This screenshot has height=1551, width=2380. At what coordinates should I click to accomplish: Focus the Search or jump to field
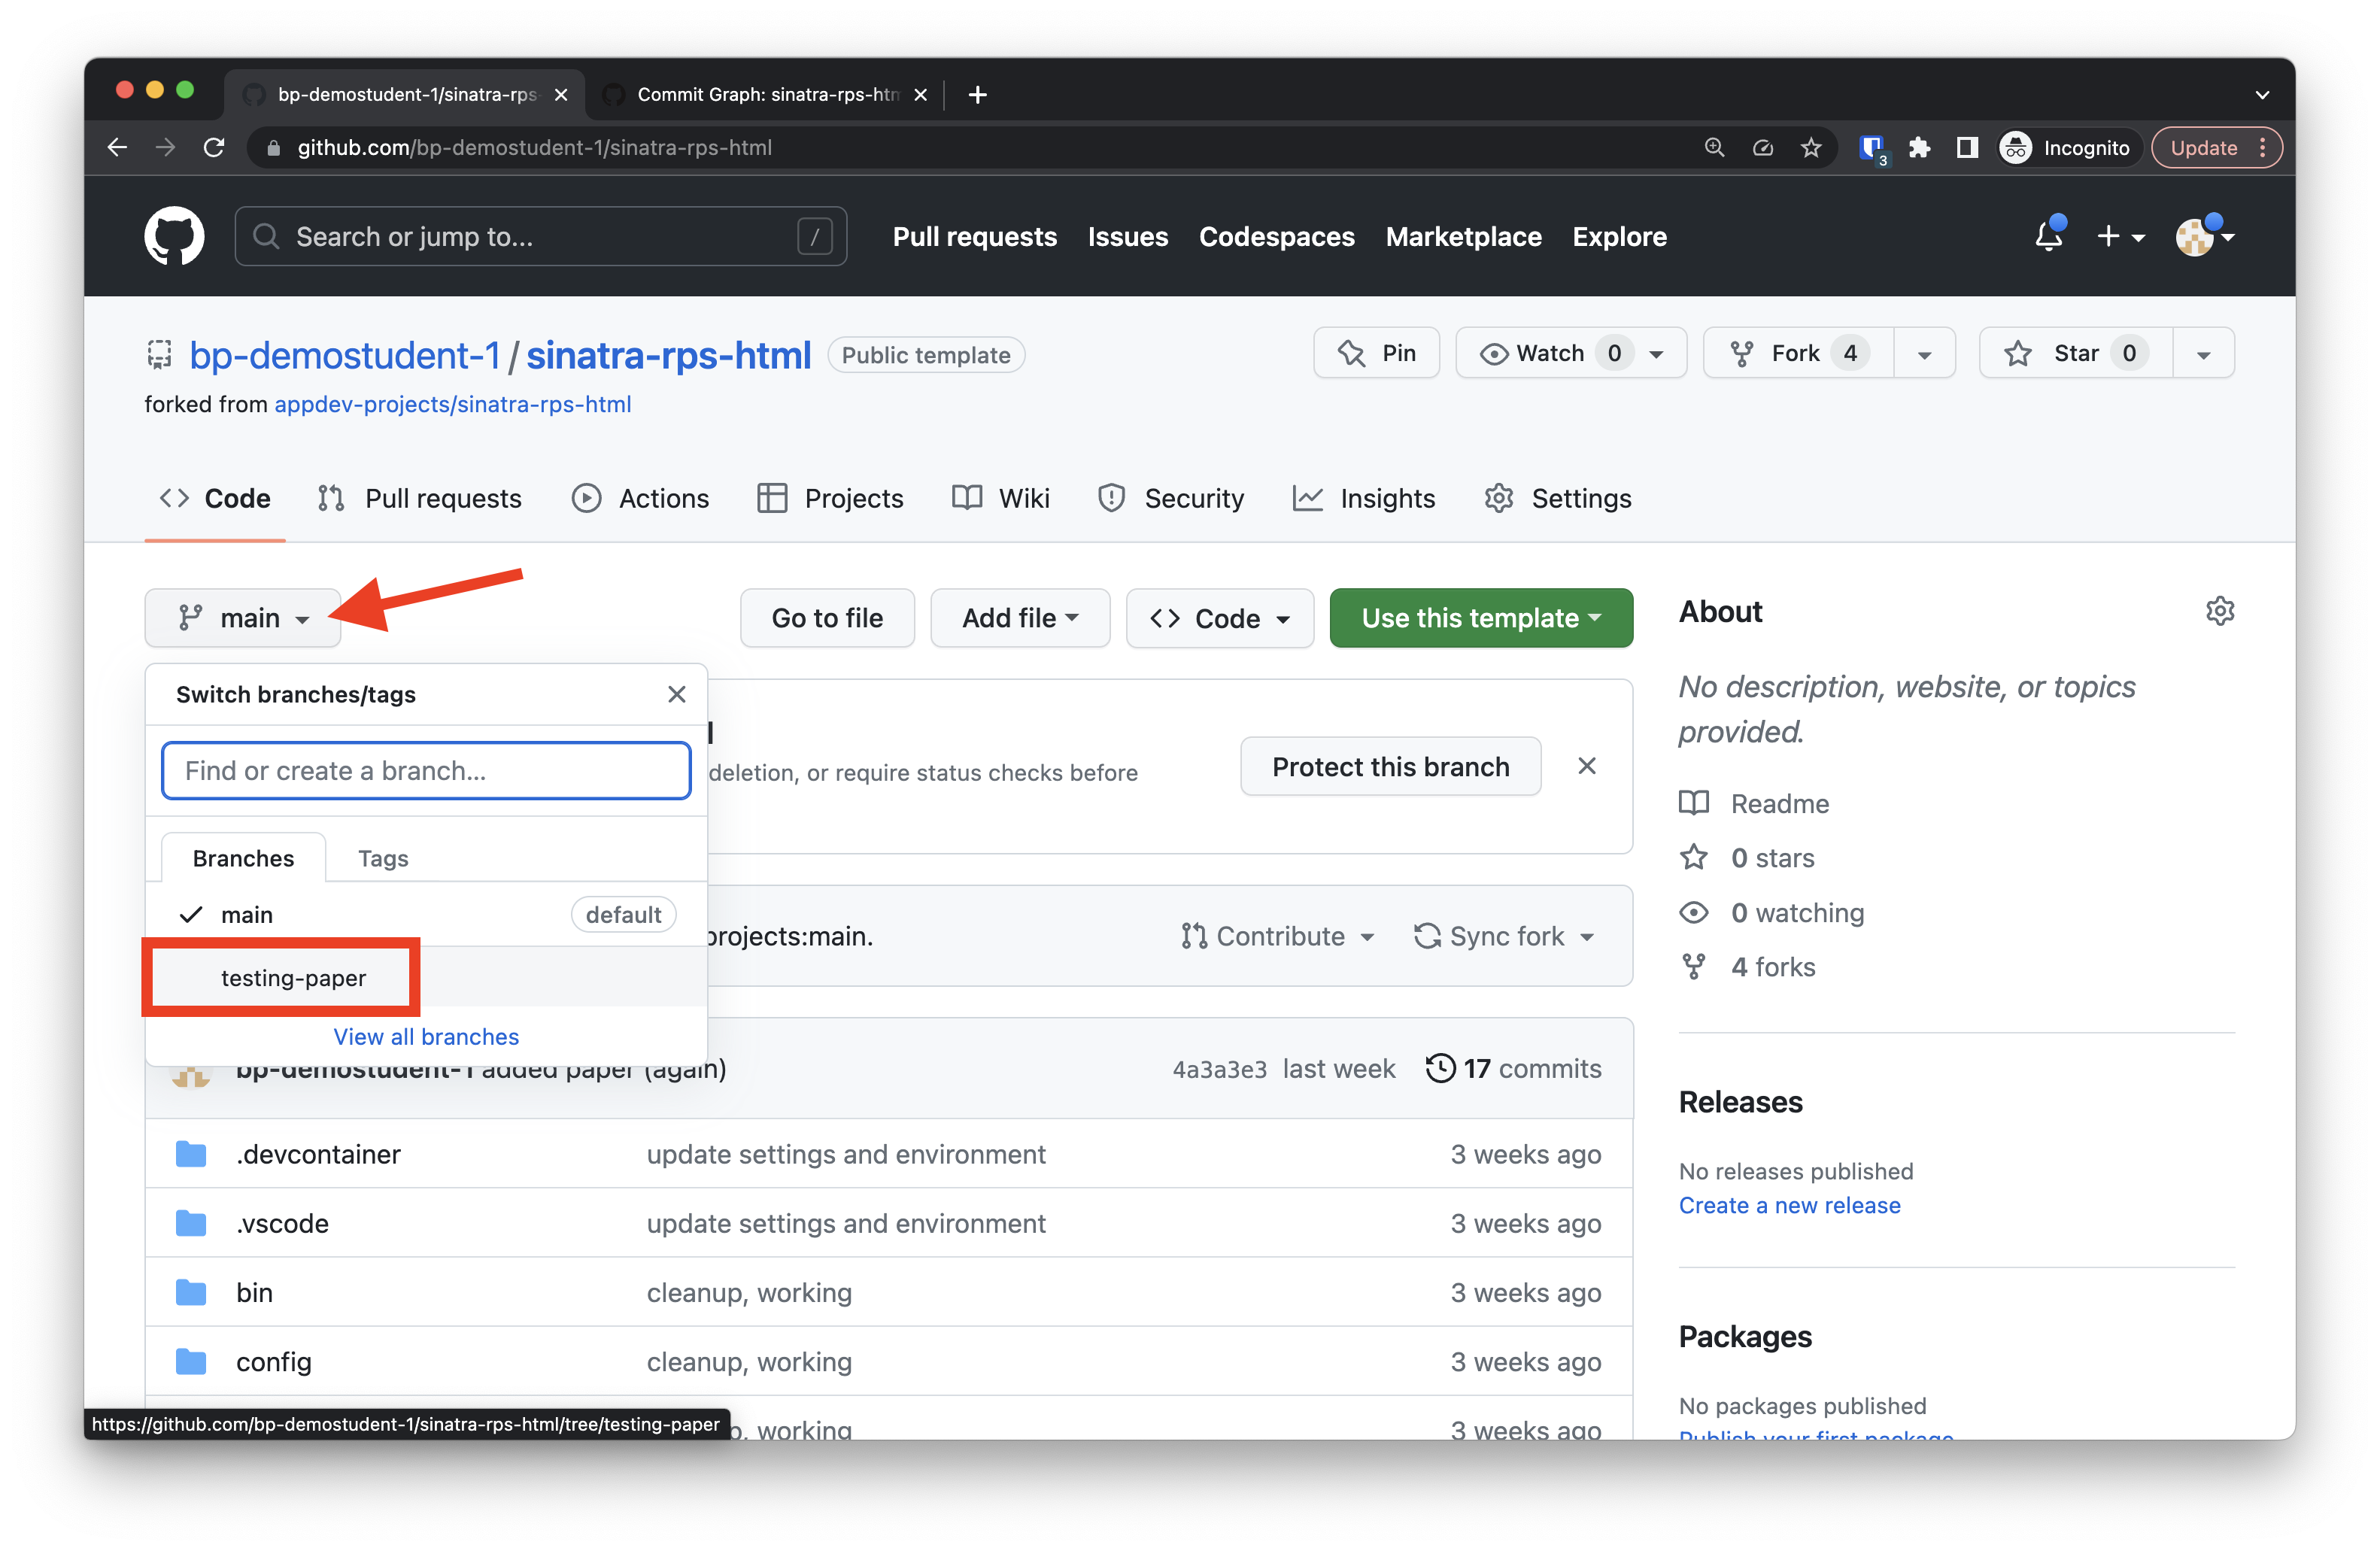click(x=541, y=236)
